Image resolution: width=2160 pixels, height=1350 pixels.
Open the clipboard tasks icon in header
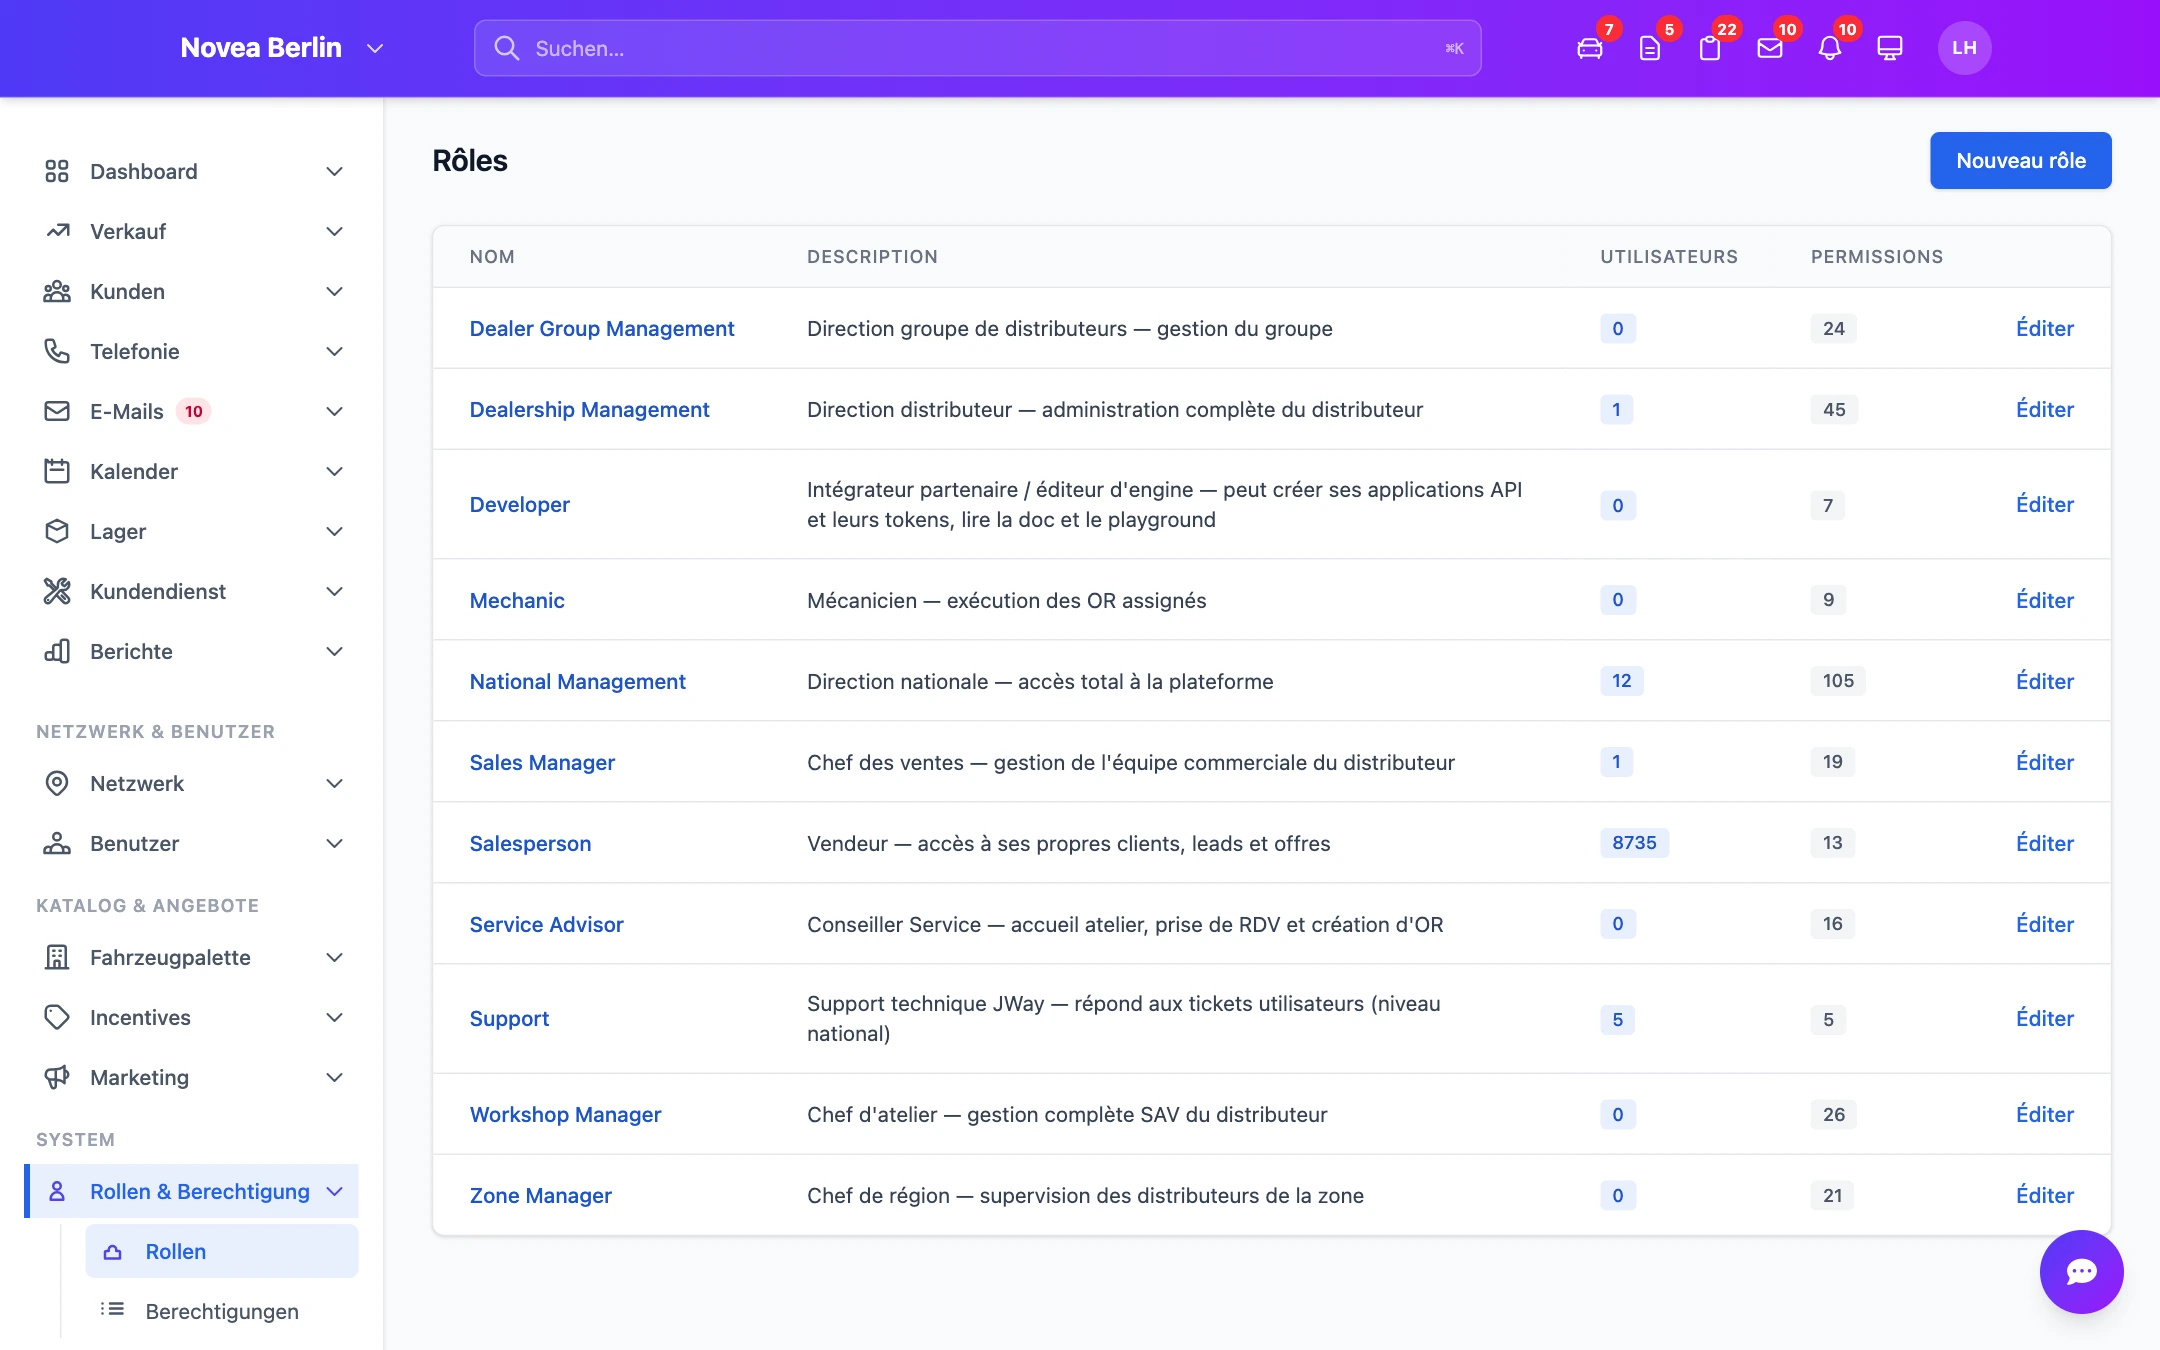click(x=1710, y=48)
